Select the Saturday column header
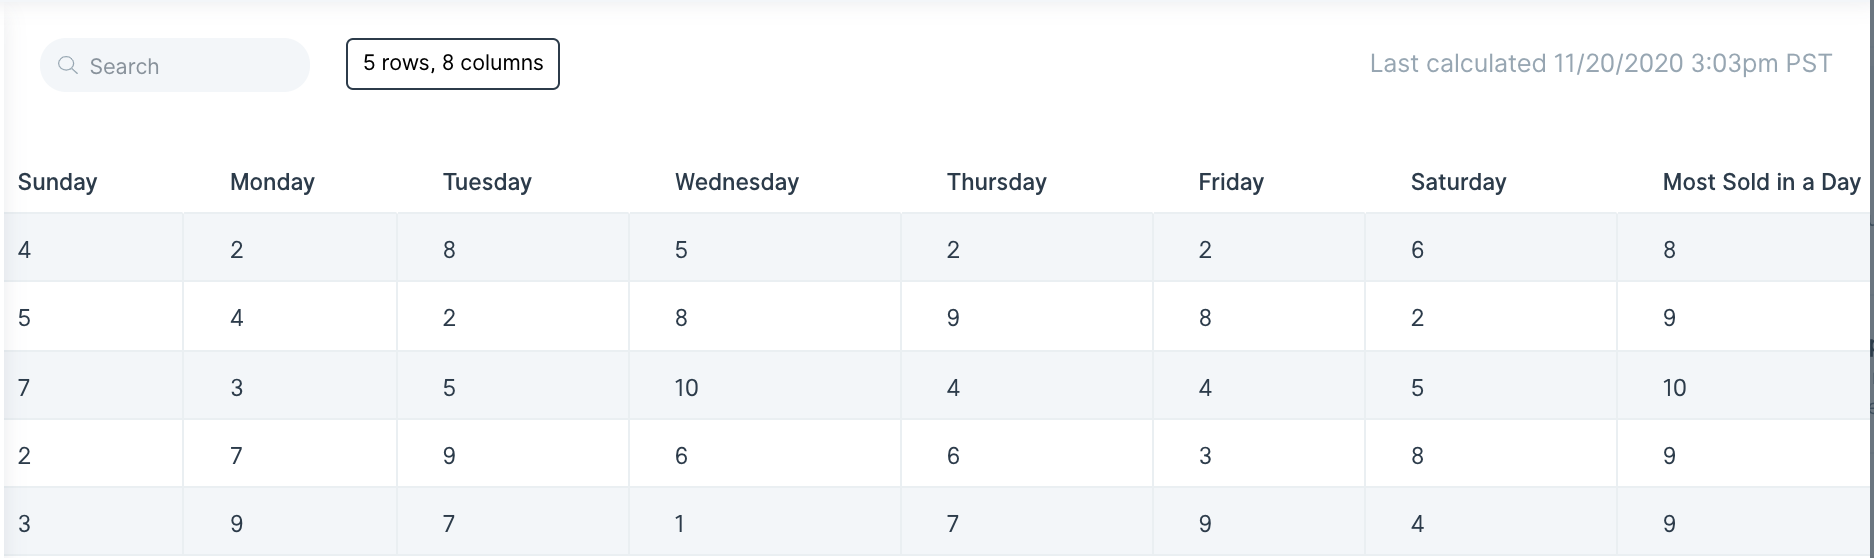 click(1458, 182)
